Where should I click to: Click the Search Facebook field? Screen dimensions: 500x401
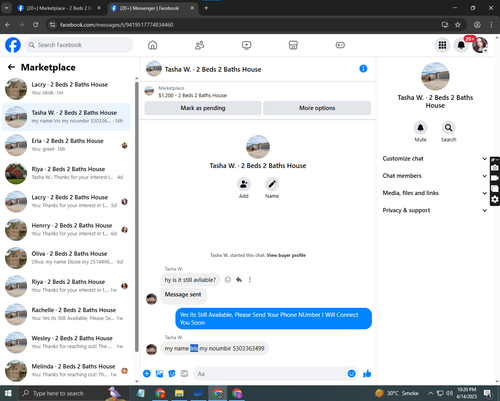tap(79, 45)
